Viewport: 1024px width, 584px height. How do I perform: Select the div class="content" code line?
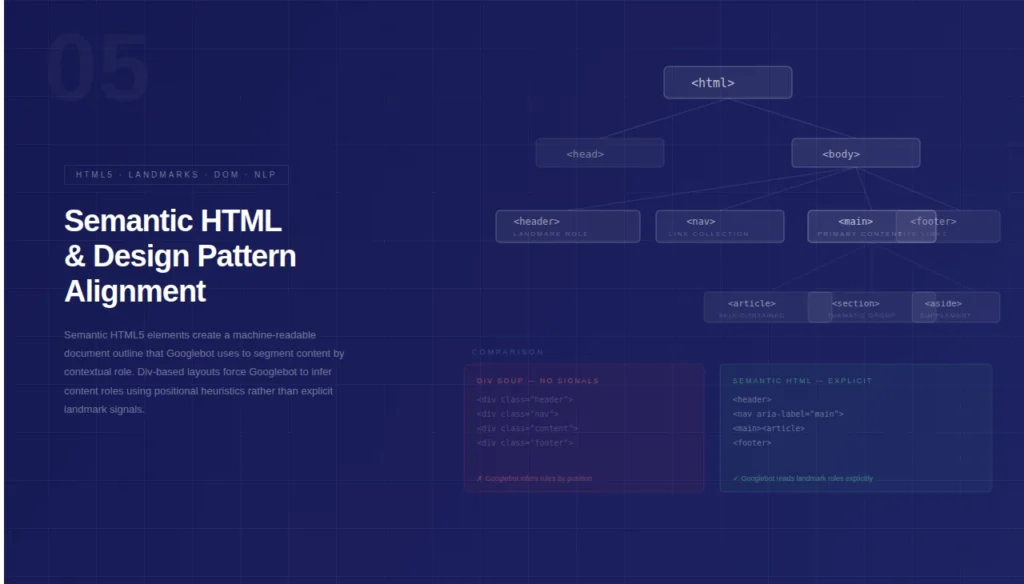[530, 428]
